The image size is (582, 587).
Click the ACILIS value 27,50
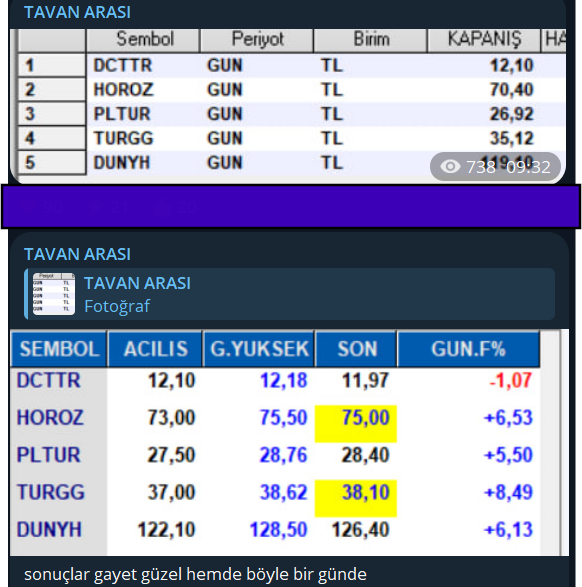click(171, 455)
